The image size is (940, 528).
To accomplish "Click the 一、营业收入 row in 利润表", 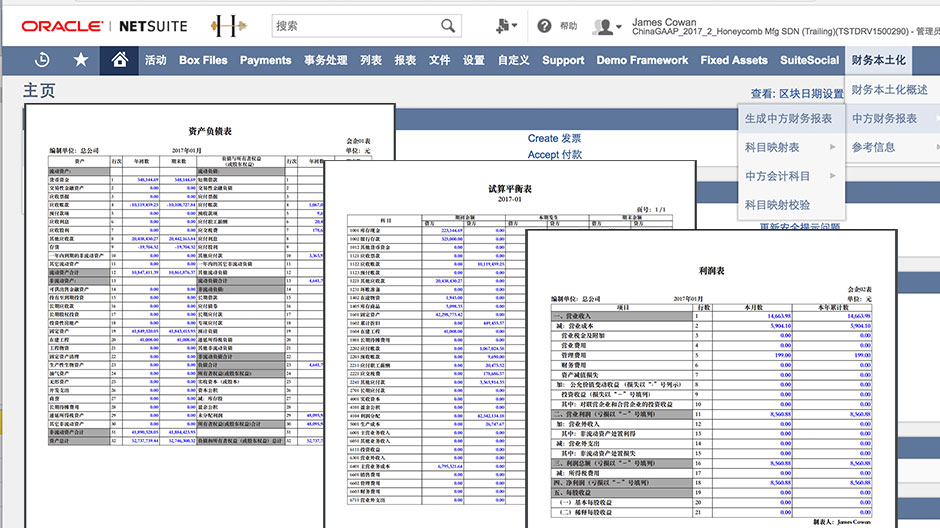I will coord(711,316).
